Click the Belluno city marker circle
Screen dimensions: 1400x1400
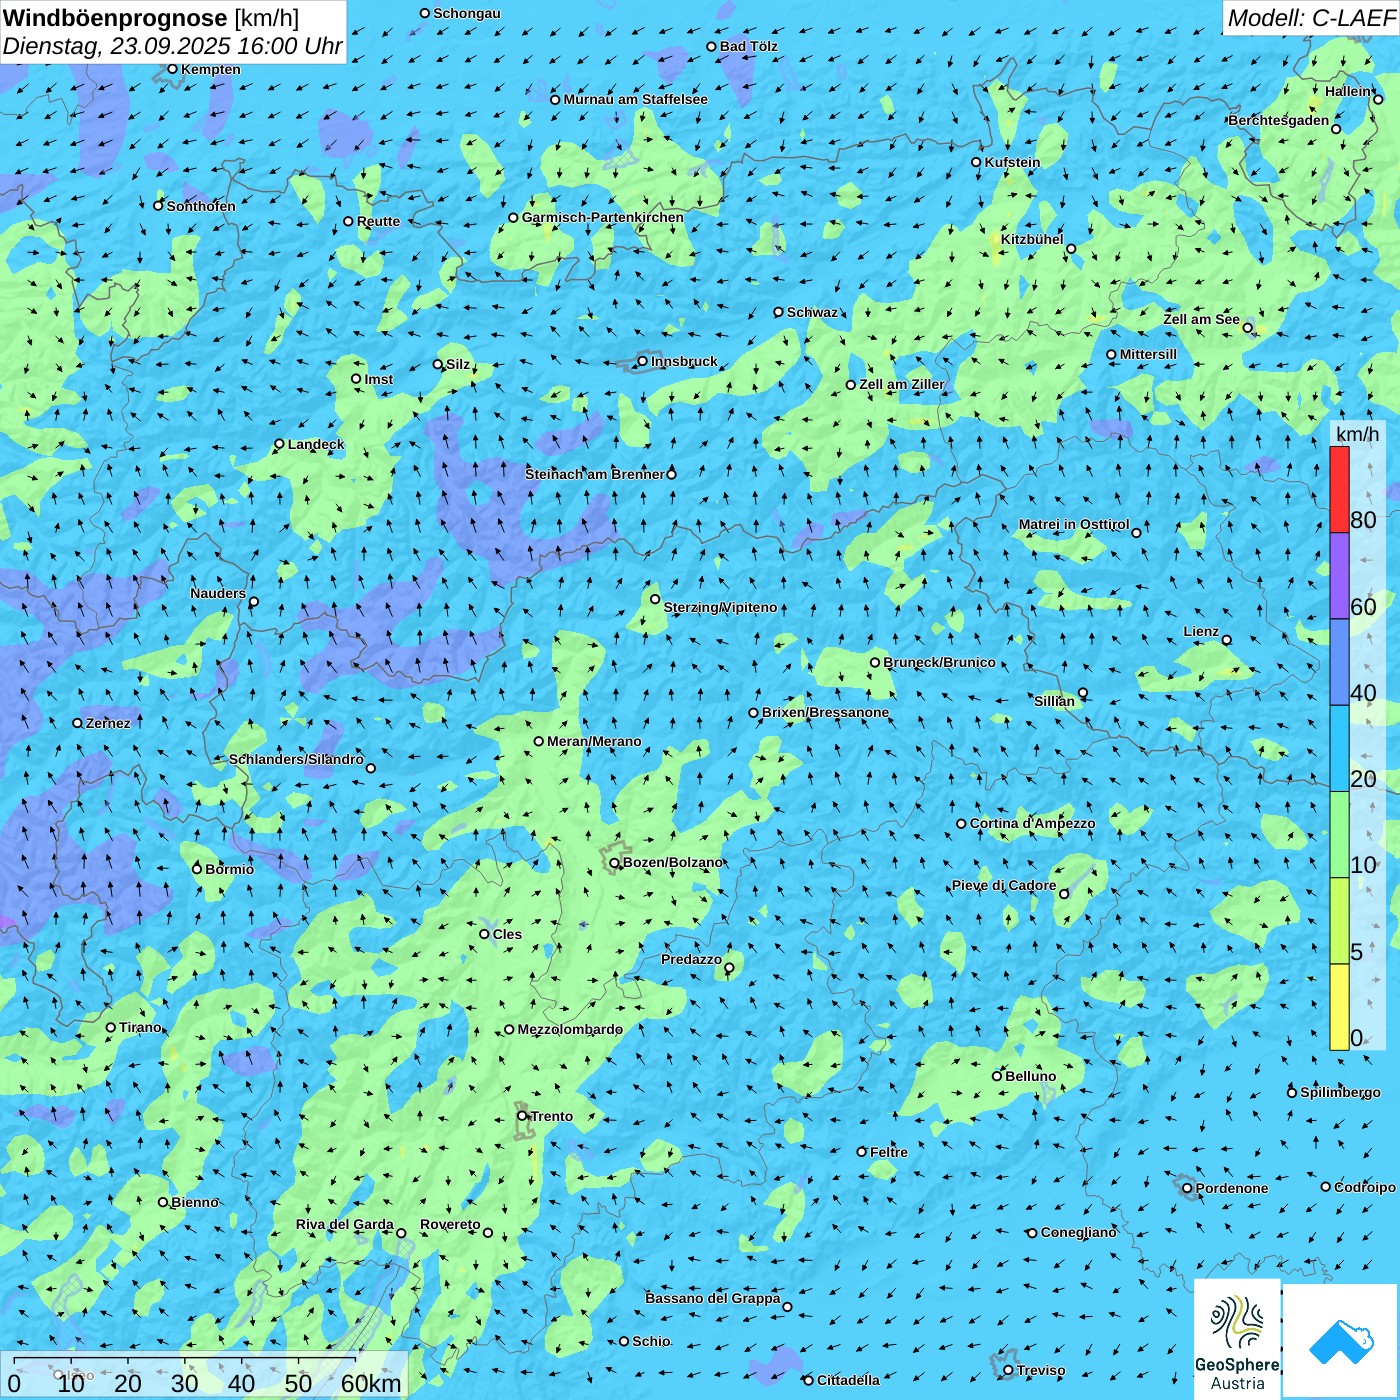point(997,1076)
